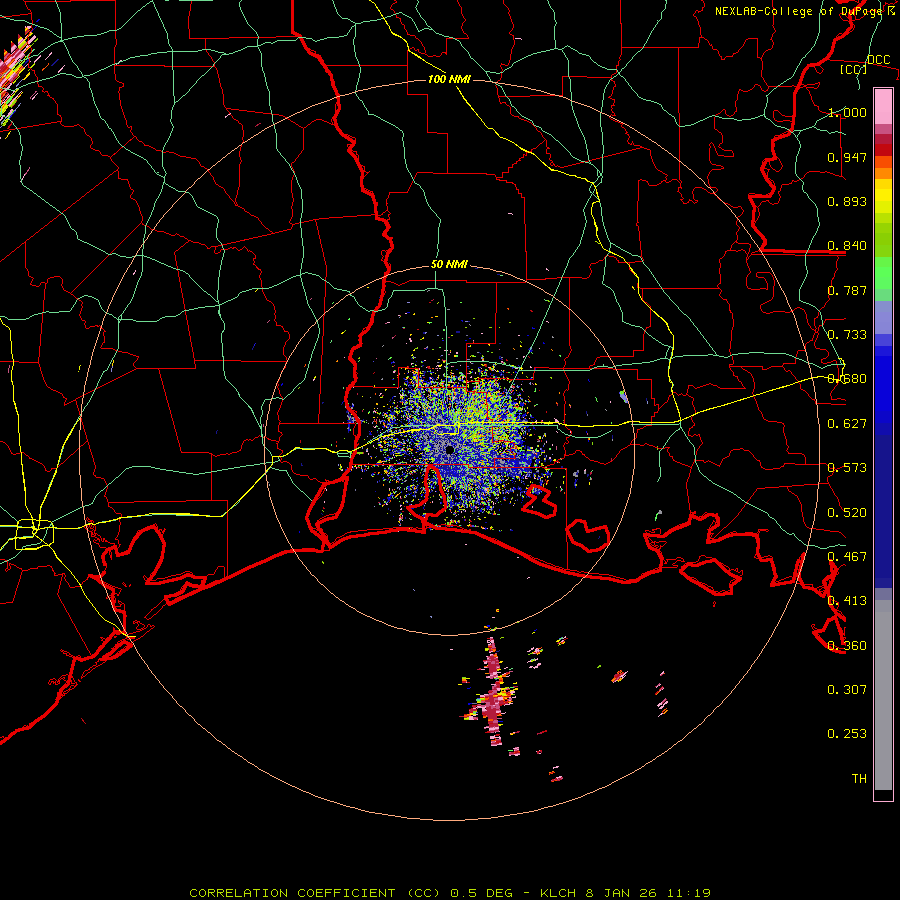The image size is (900, 900).
Task: Select the 0.893 value on the color scale
Action: click(847, 201)
